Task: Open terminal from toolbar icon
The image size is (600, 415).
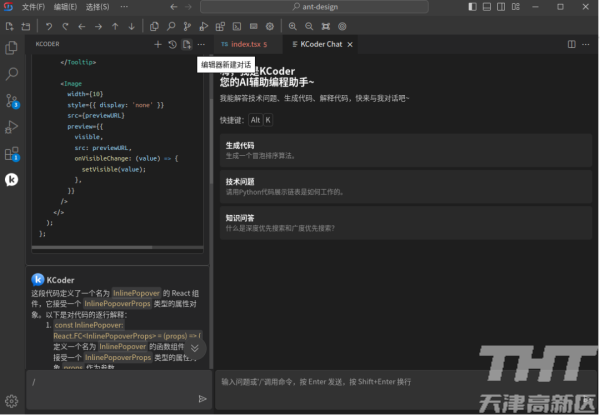Action: pyautogui.click(x=237, y=26)
